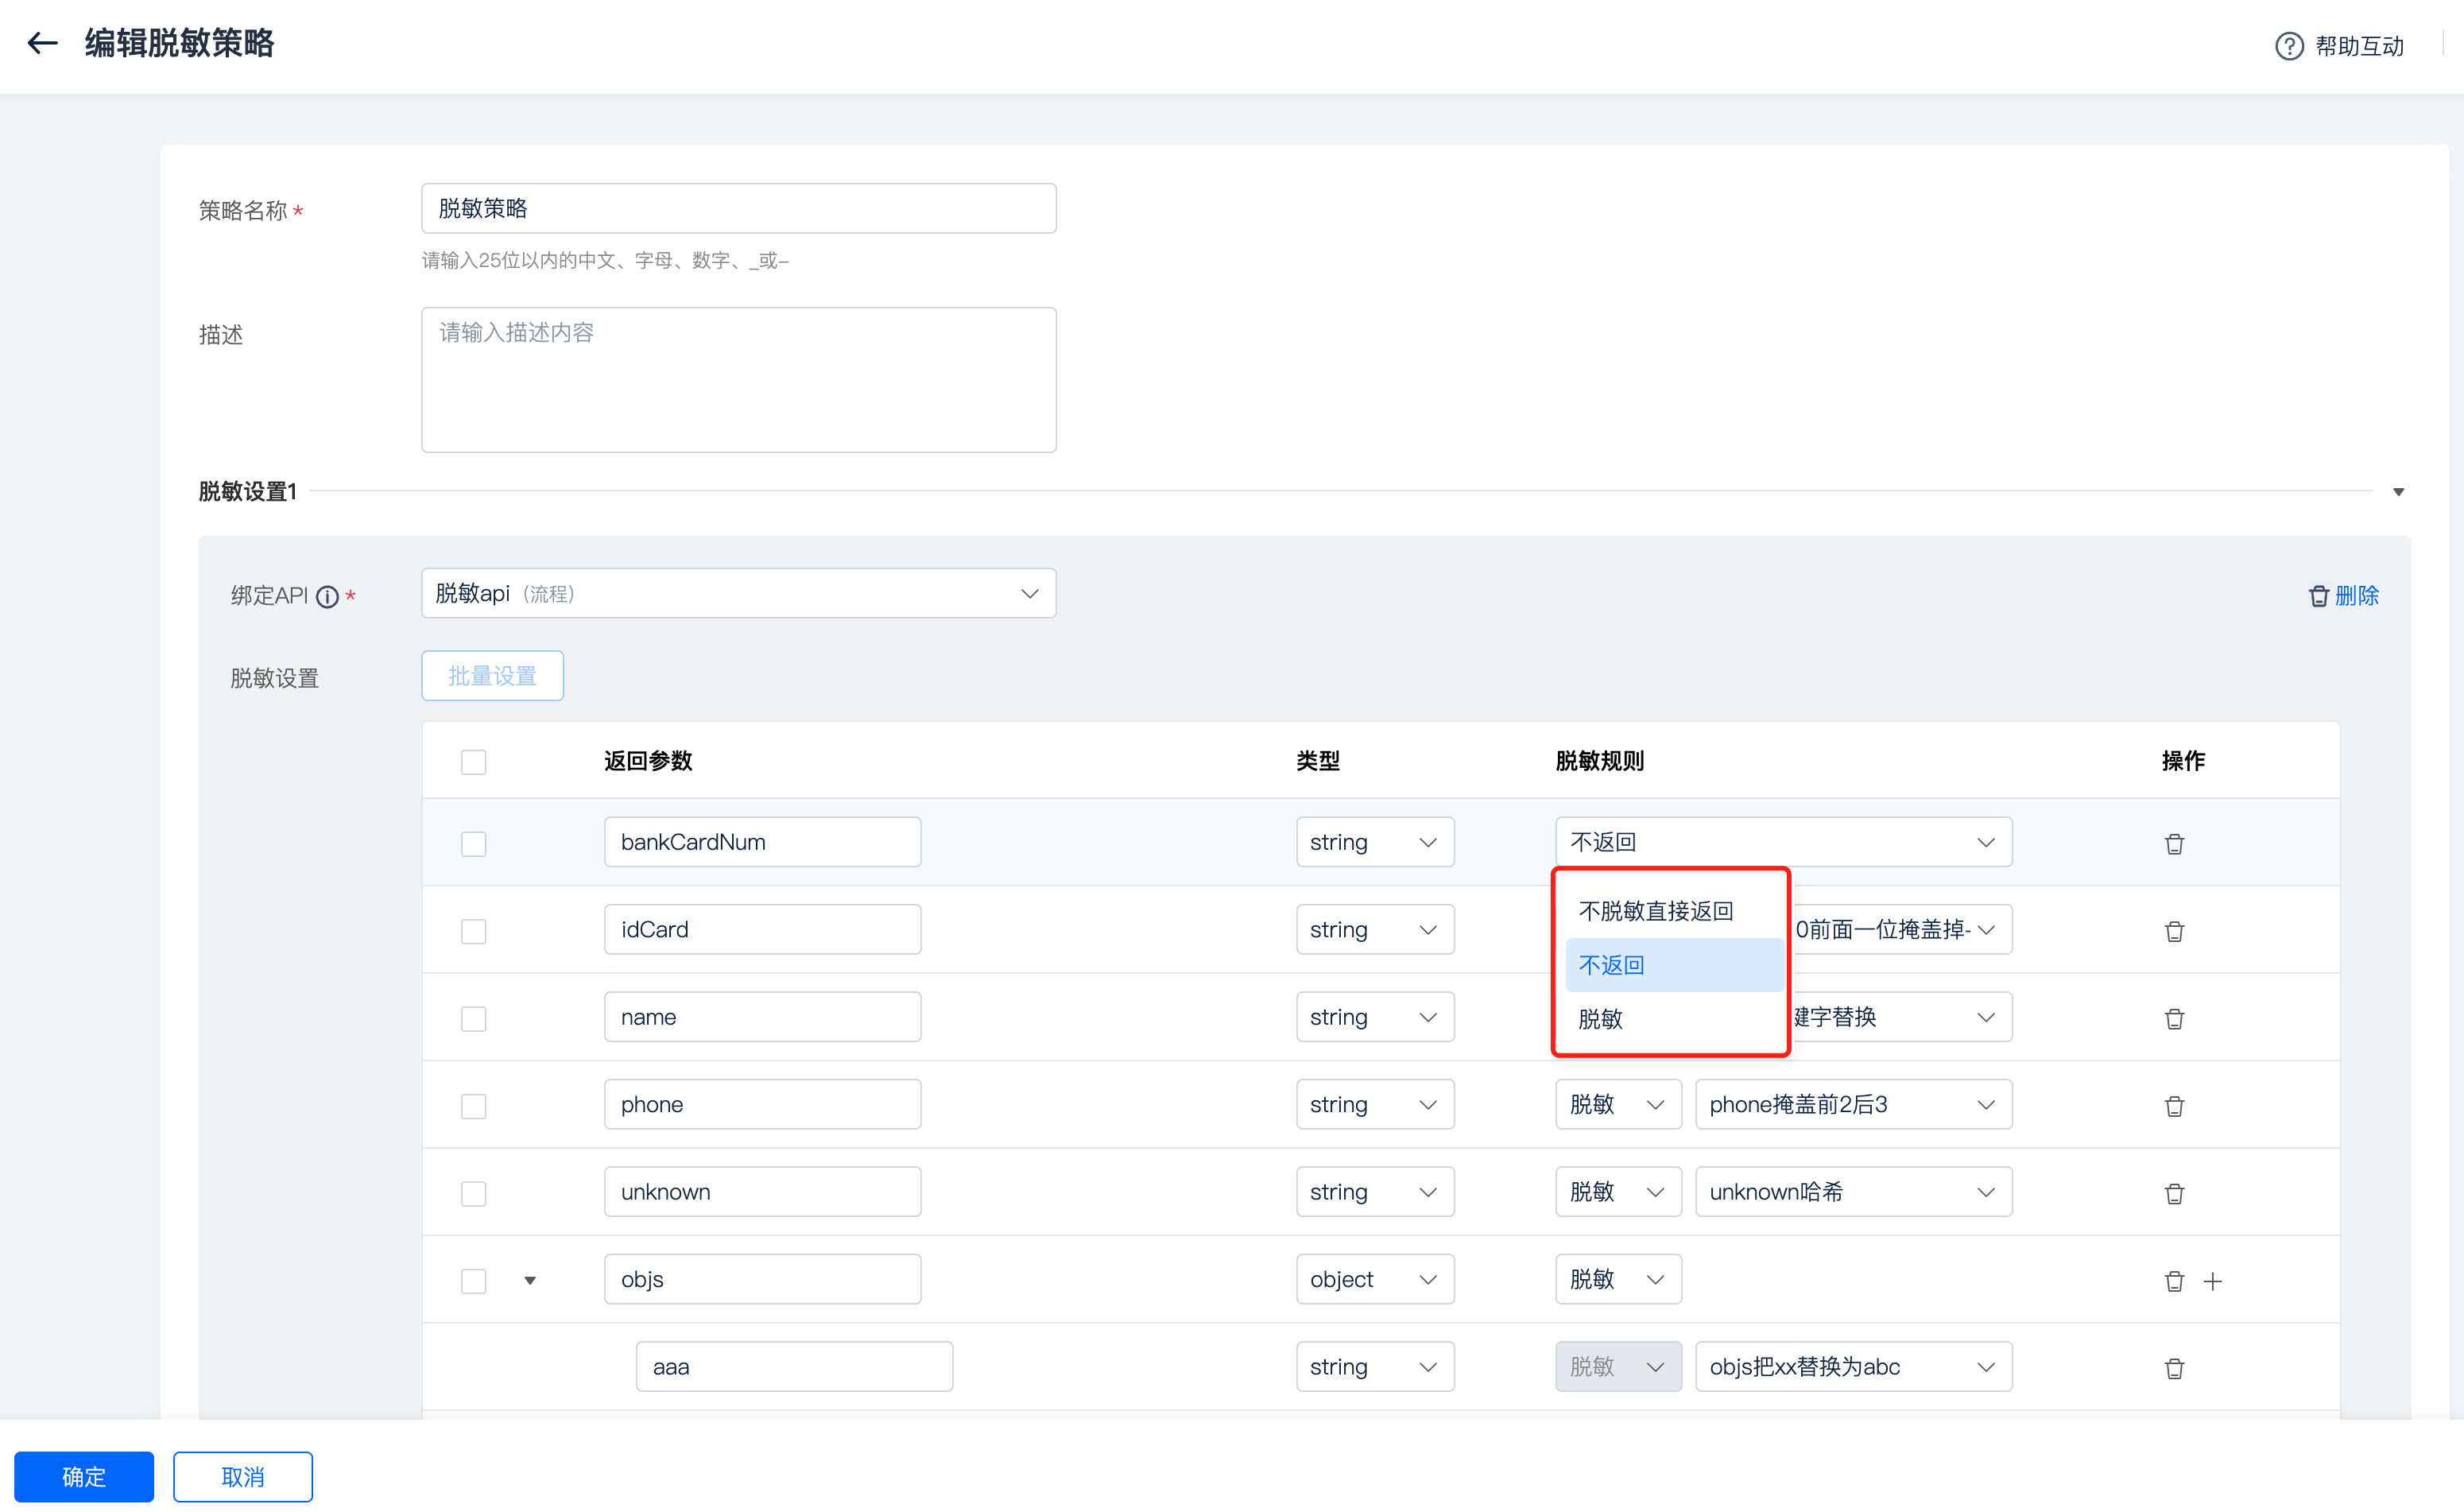This screenshot has width=2464, height=1512.
Task: Edit the objs parameter field
Action: [x=762, y=1279]
